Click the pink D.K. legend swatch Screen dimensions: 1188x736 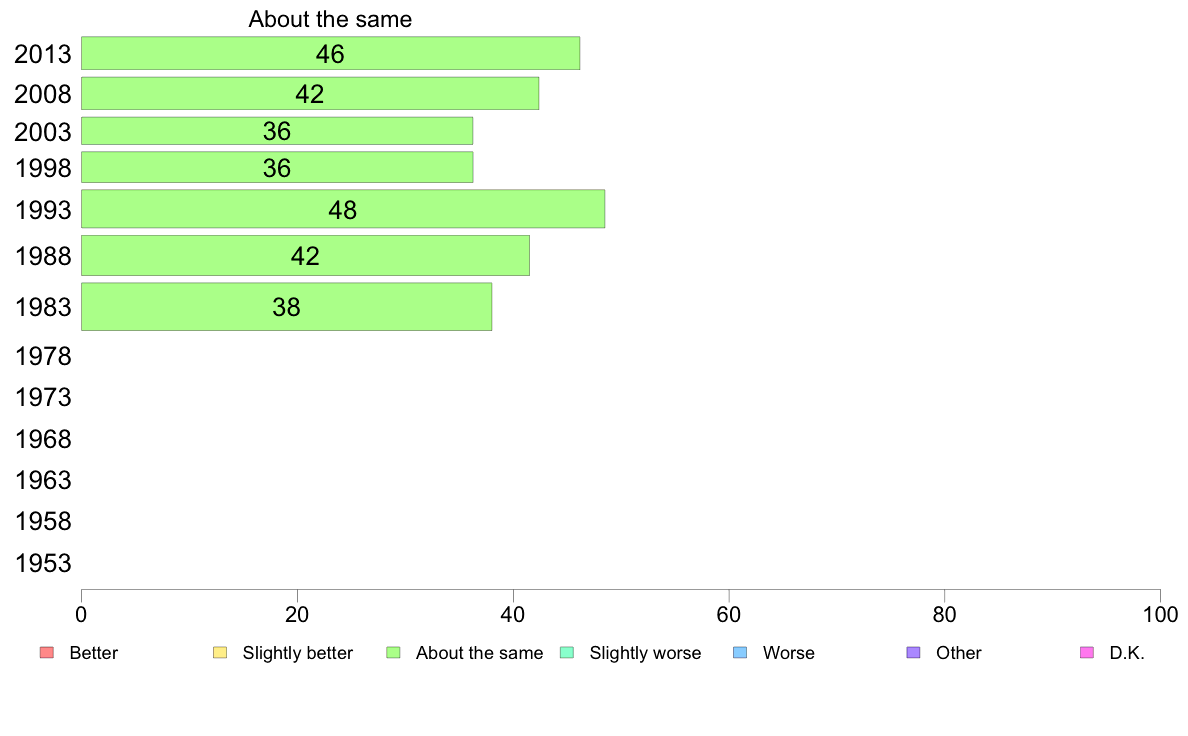[1086, 653]
